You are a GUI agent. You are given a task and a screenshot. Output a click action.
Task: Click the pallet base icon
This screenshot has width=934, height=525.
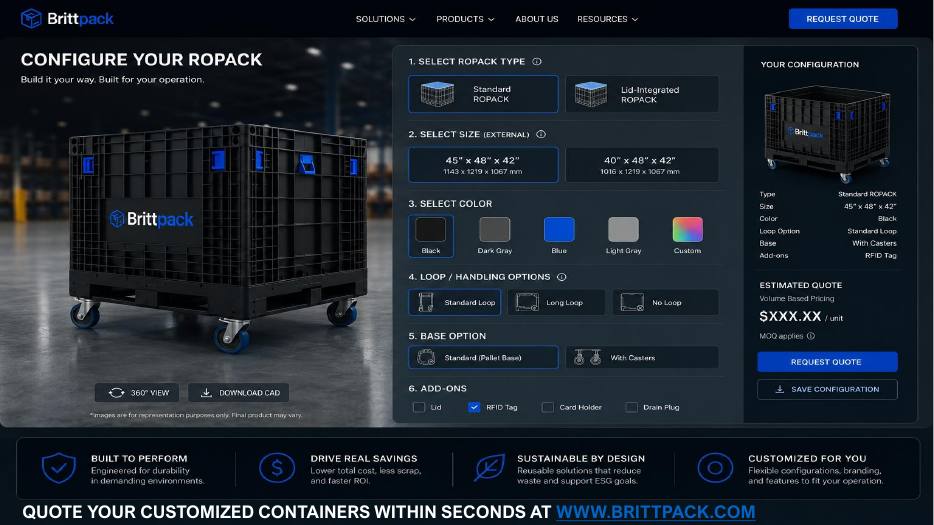click(426, 358)
